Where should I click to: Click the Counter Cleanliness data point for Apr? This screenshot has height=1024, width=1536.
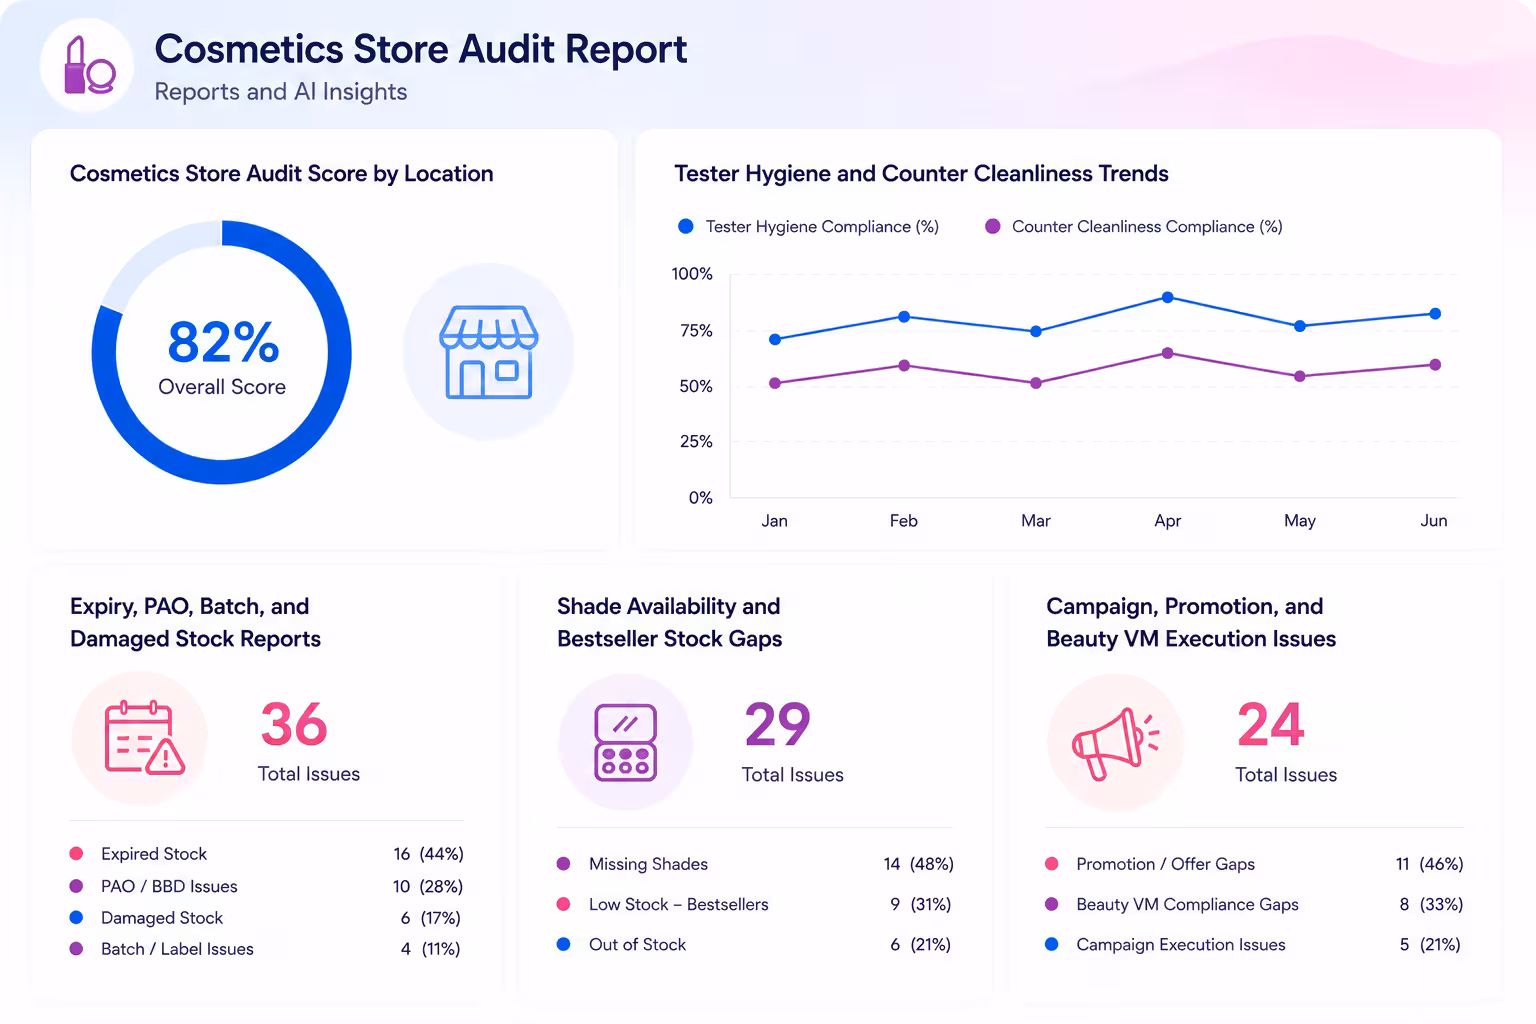(x=1167, y=353)
